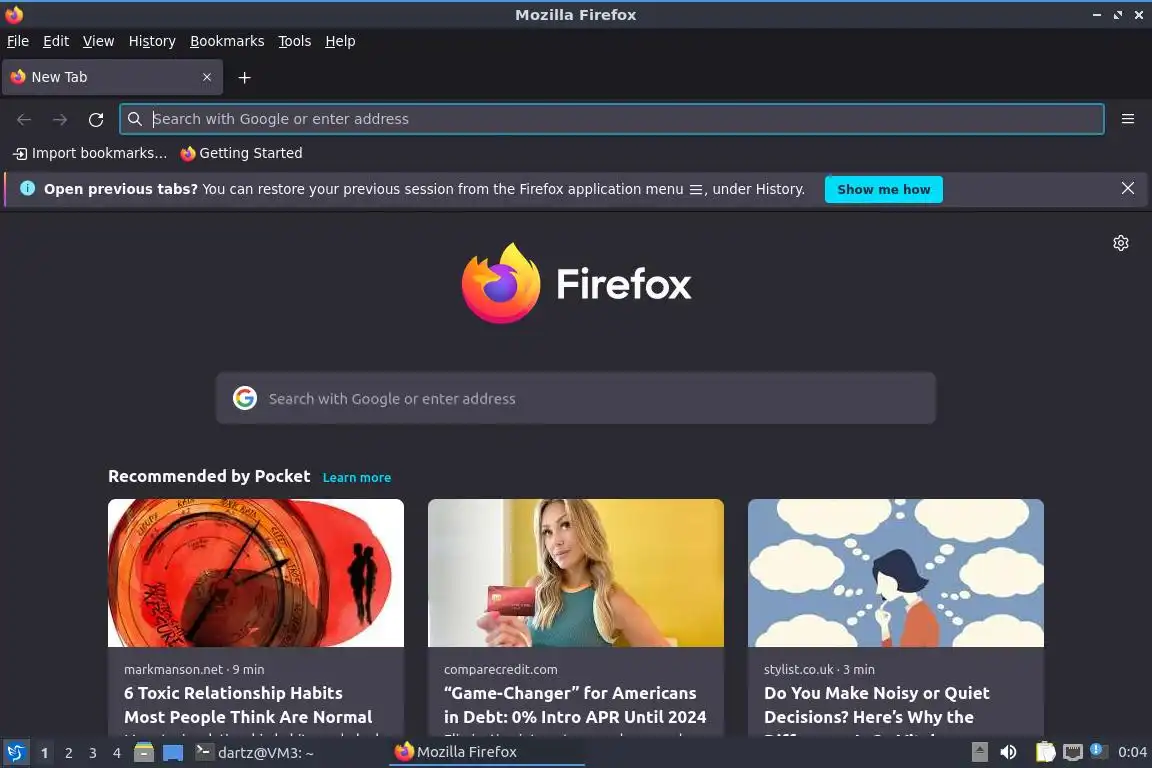This screenshot has height=768, width=1152.
Task: Switch to workspace 1
Action: [x=44, y=753]
